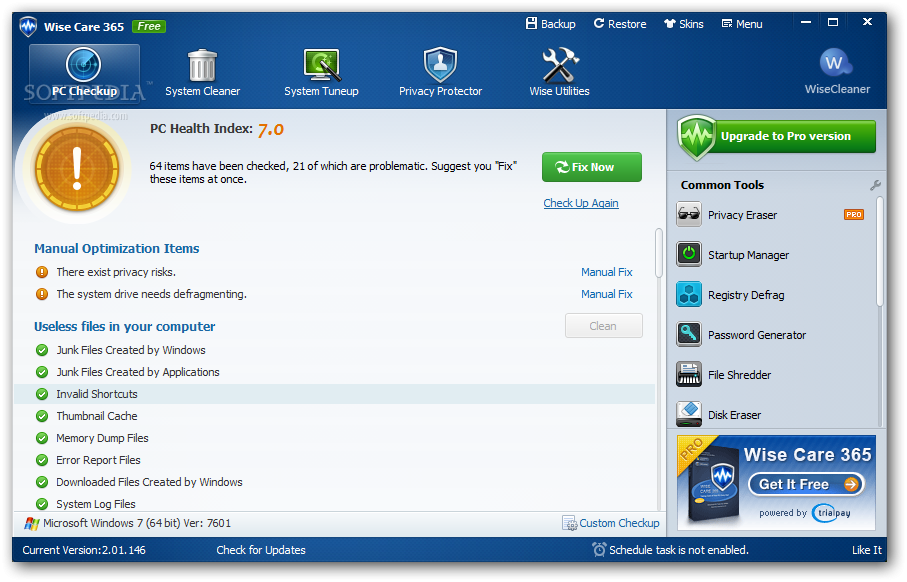Click the Get It Free button in the ad

pos(806,484)
